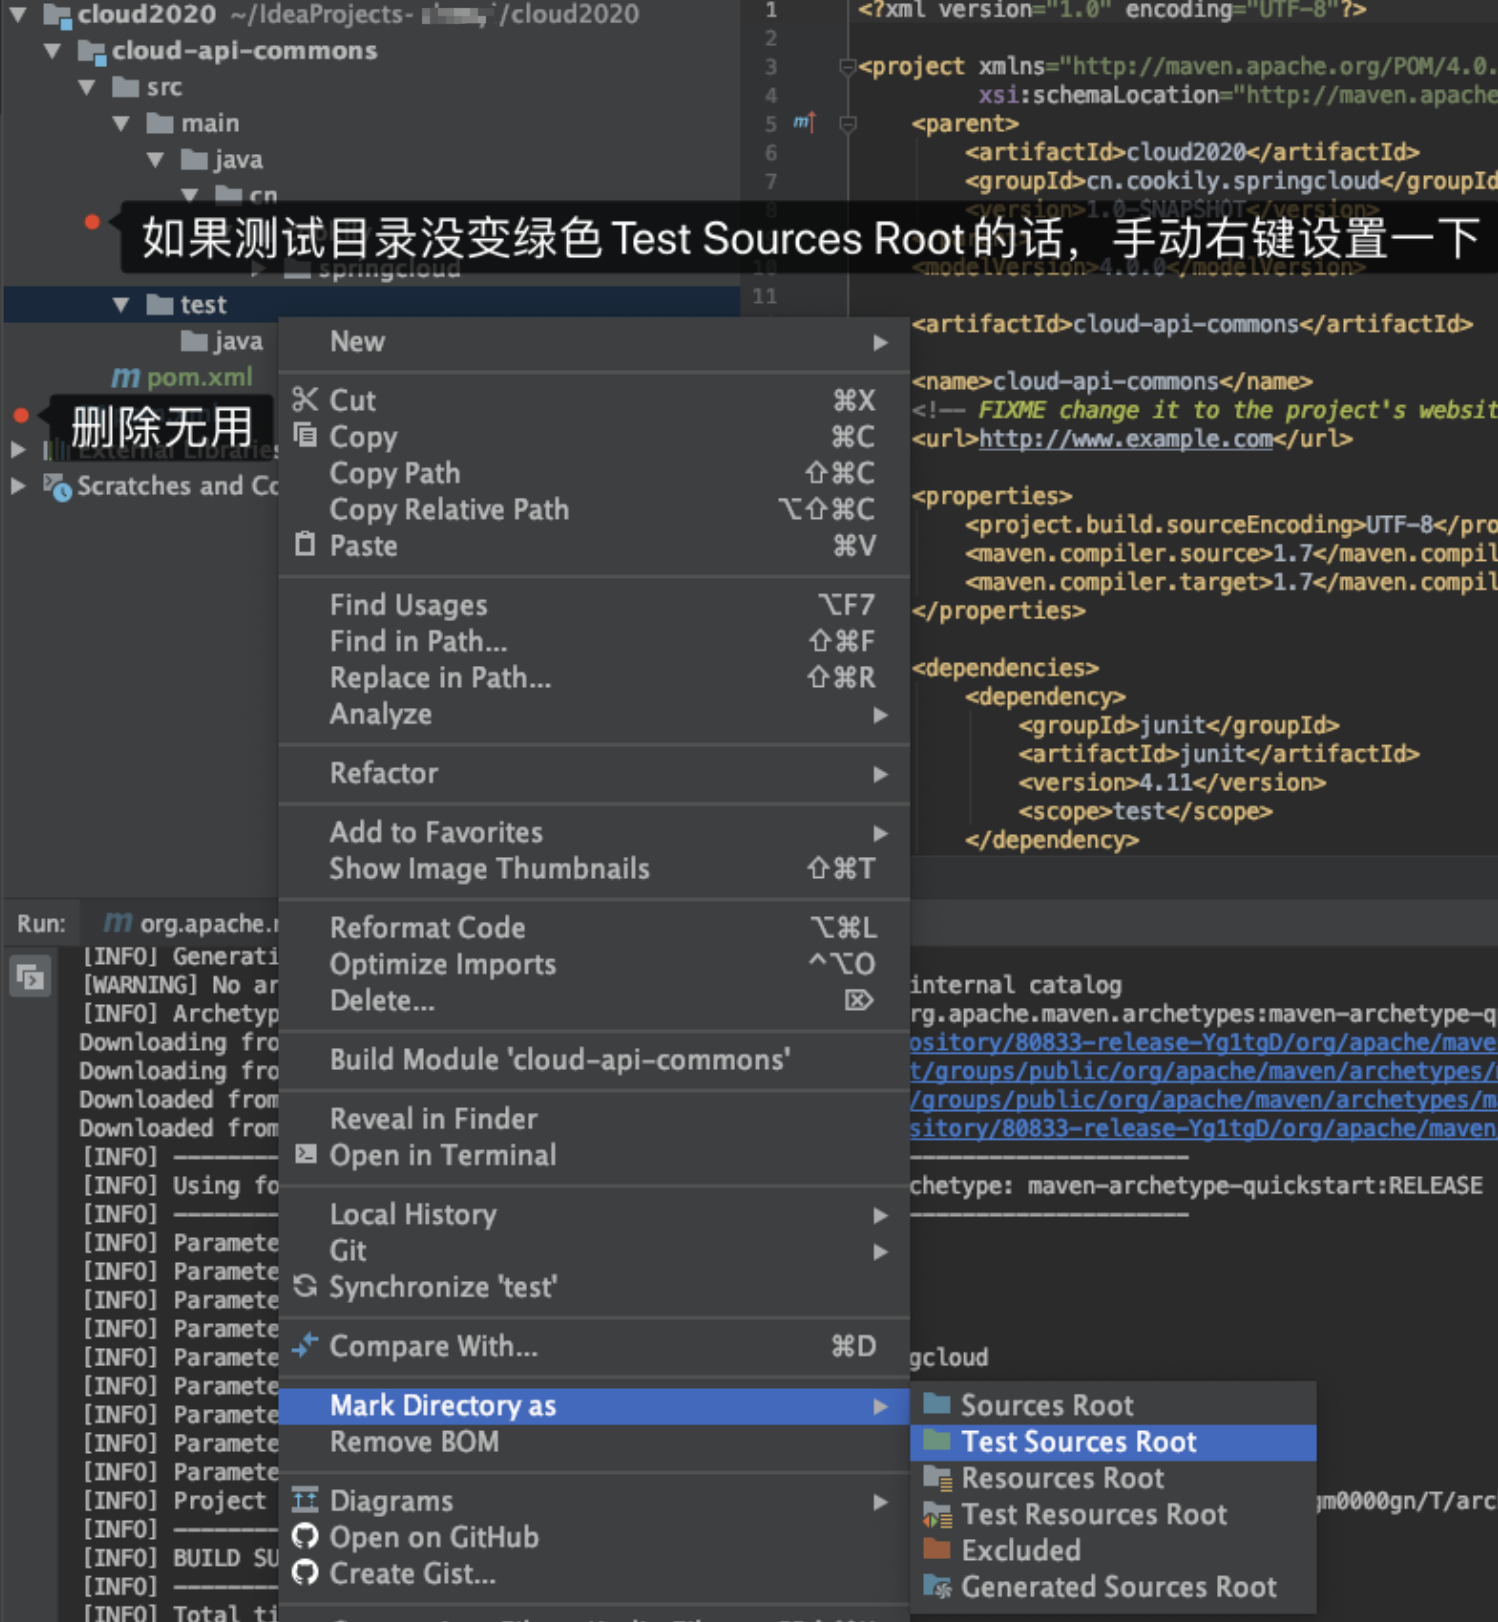The height and width of the screenshot is (1622, 1498).
Task: Click the Open on GitHub icon
Action: point(305,1536)
